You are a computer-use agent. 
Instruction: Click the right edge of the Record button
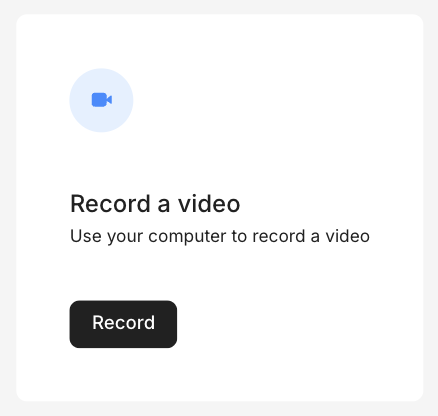[x=176, y=324]
